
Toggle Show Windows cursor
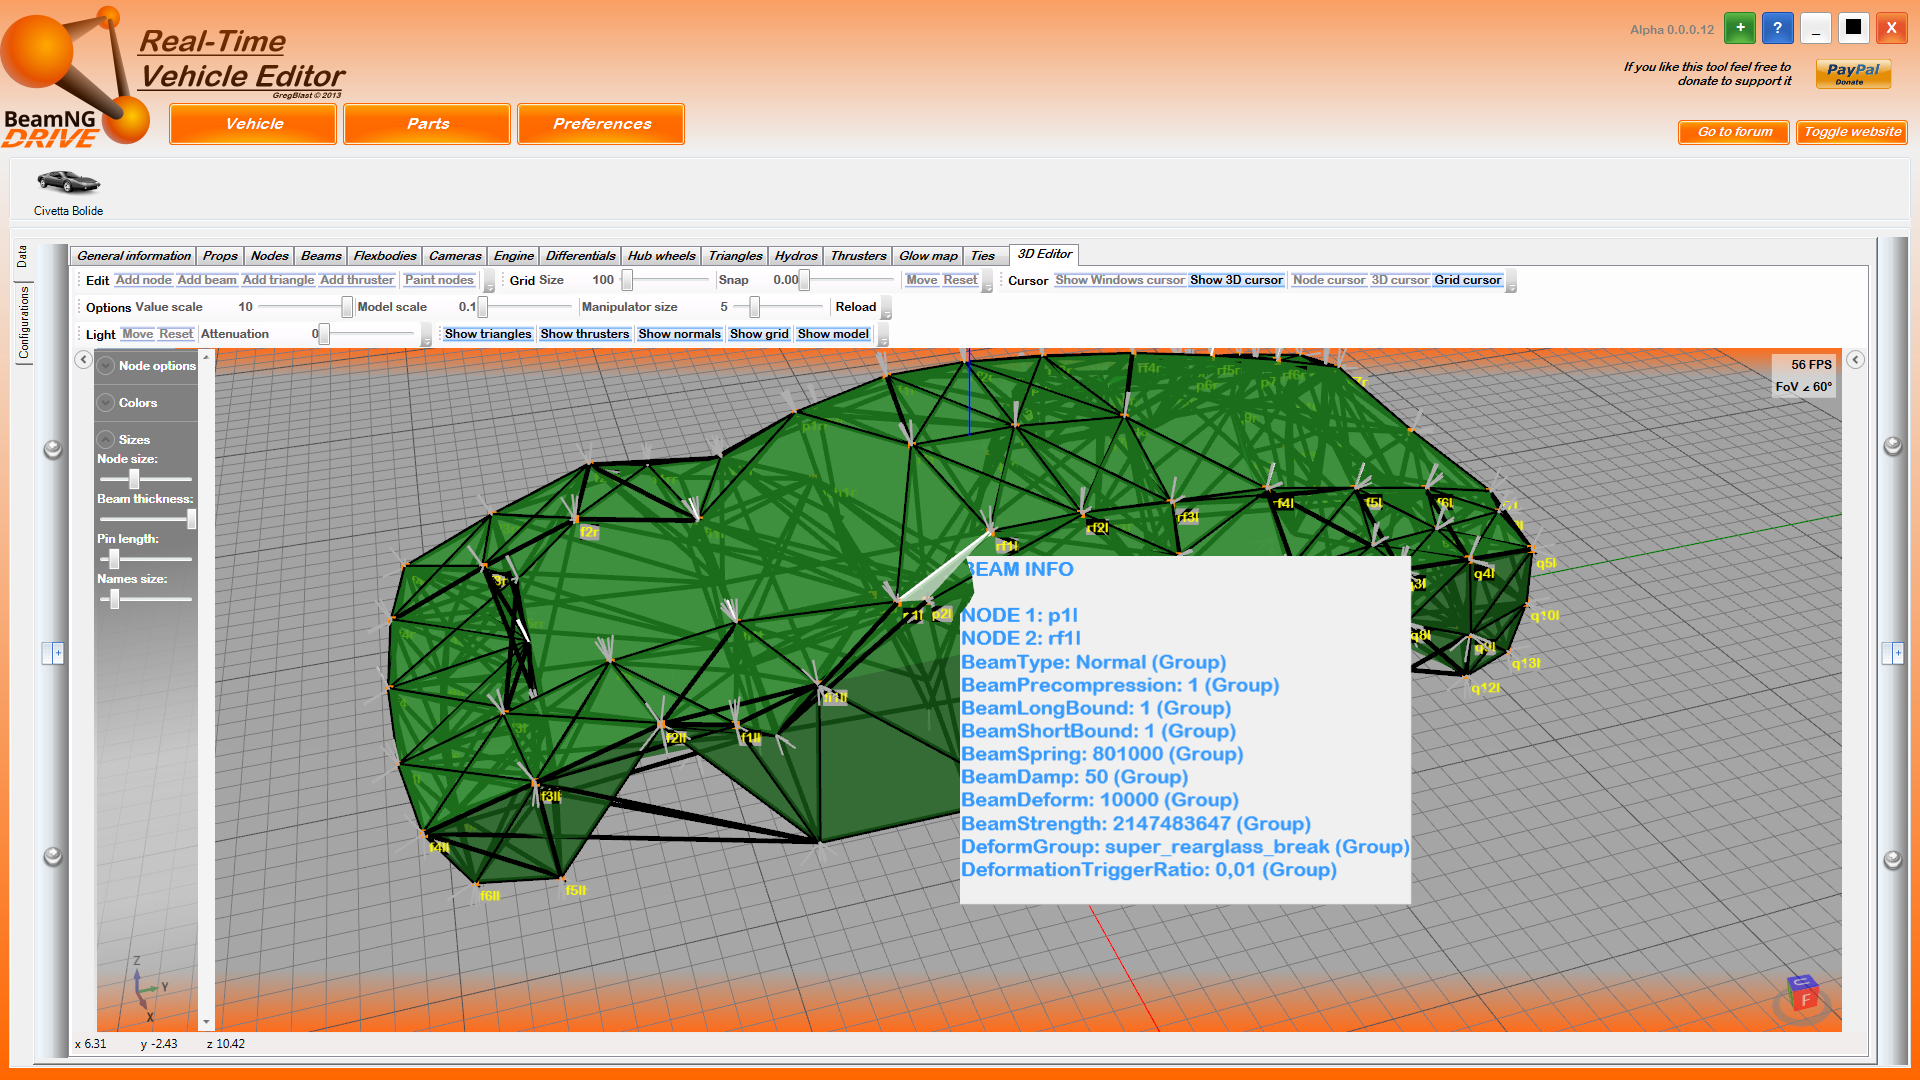1120,280
